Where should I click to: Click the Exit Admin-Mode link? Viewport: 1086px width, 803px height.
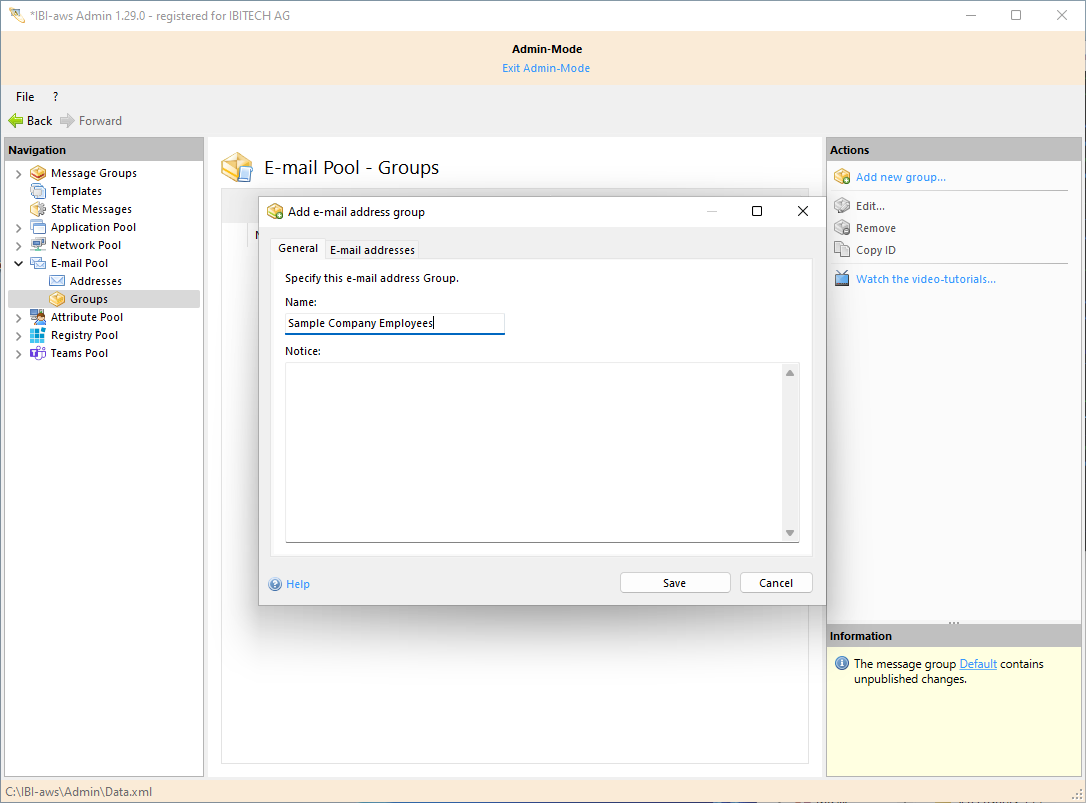click(x=546, y=68)
